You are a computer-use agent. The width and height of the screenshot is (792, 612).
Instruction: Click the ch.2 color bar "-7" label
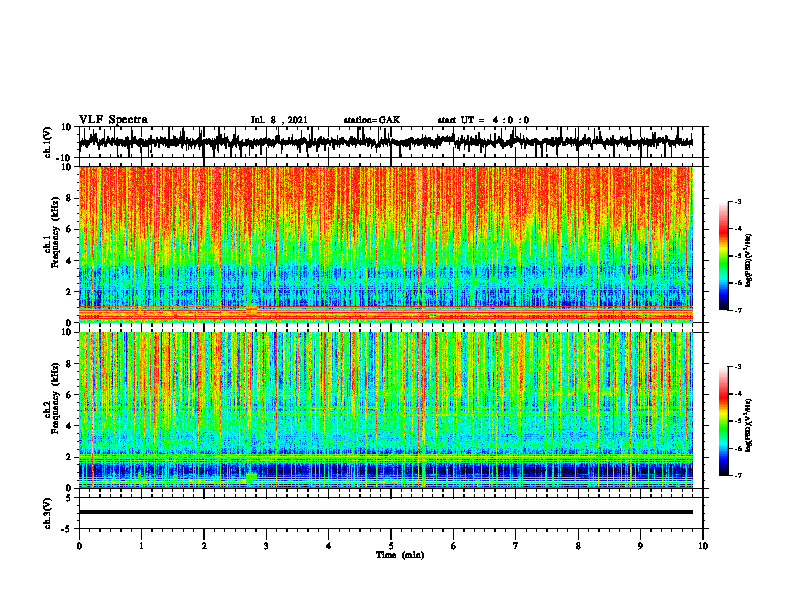pyautogui.click(x=738, y=475)
